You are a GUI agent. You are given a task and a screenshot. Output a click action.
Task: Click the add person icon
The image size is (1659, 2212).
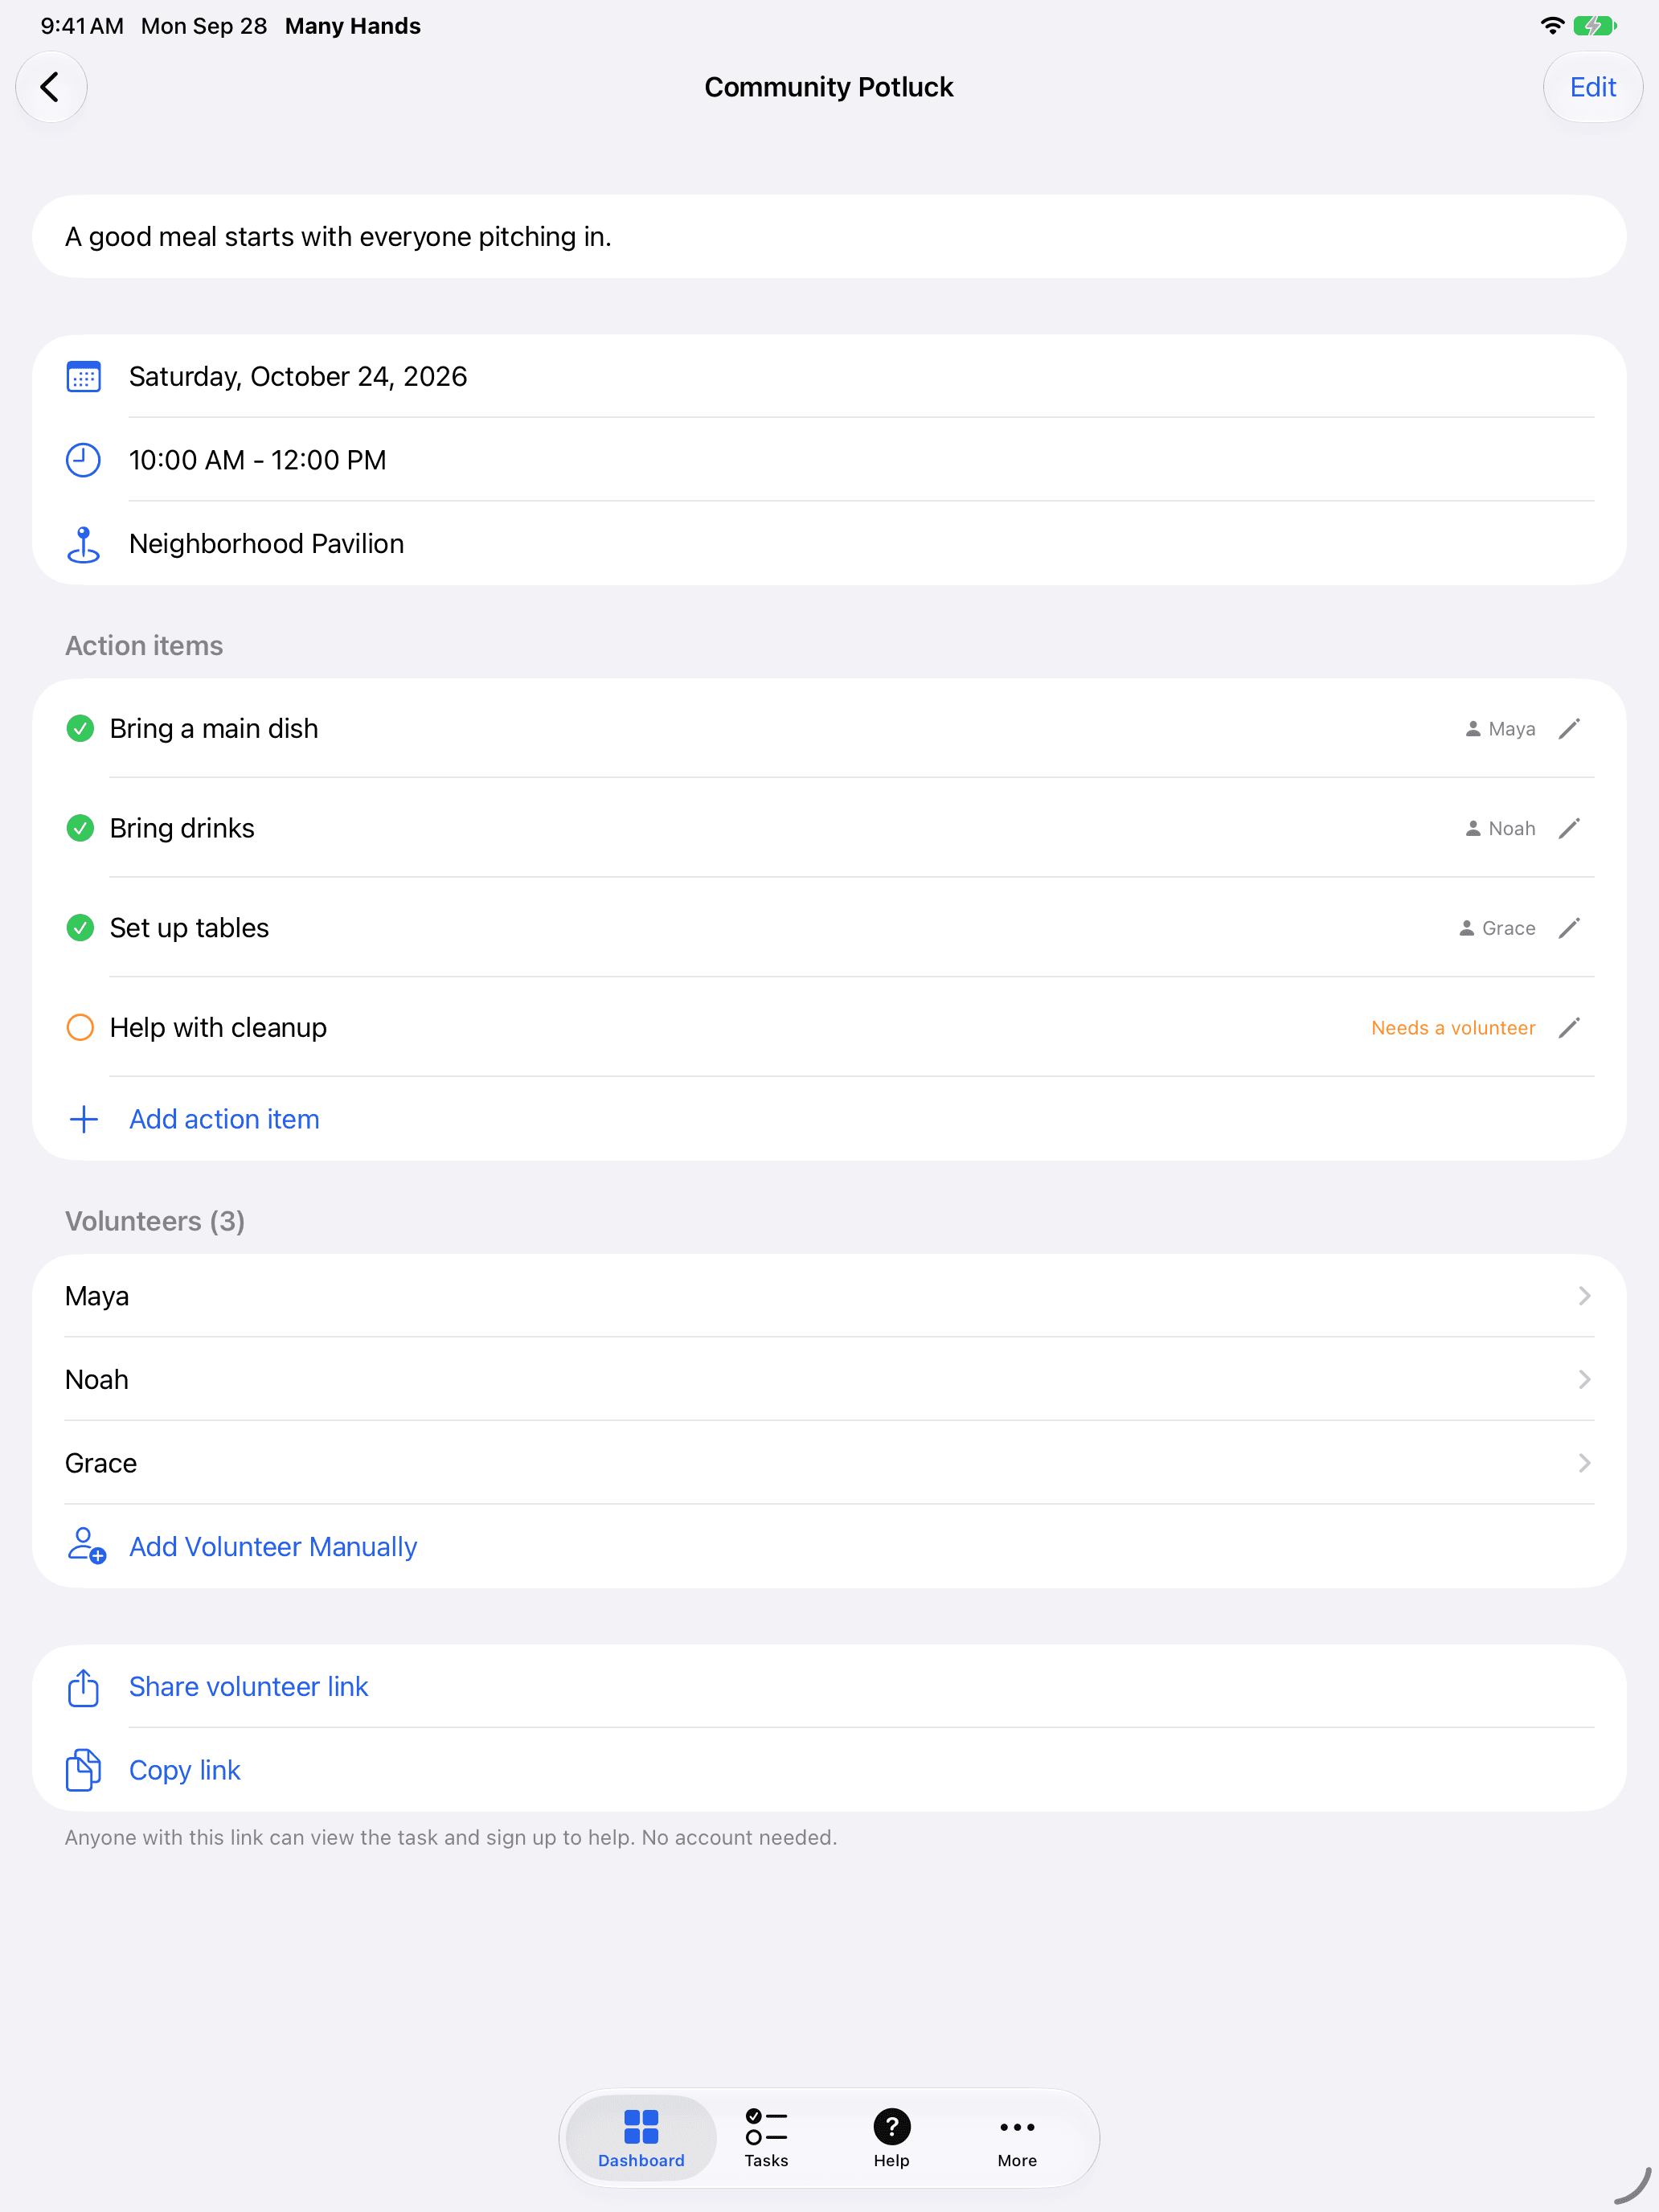(86, 1546)
